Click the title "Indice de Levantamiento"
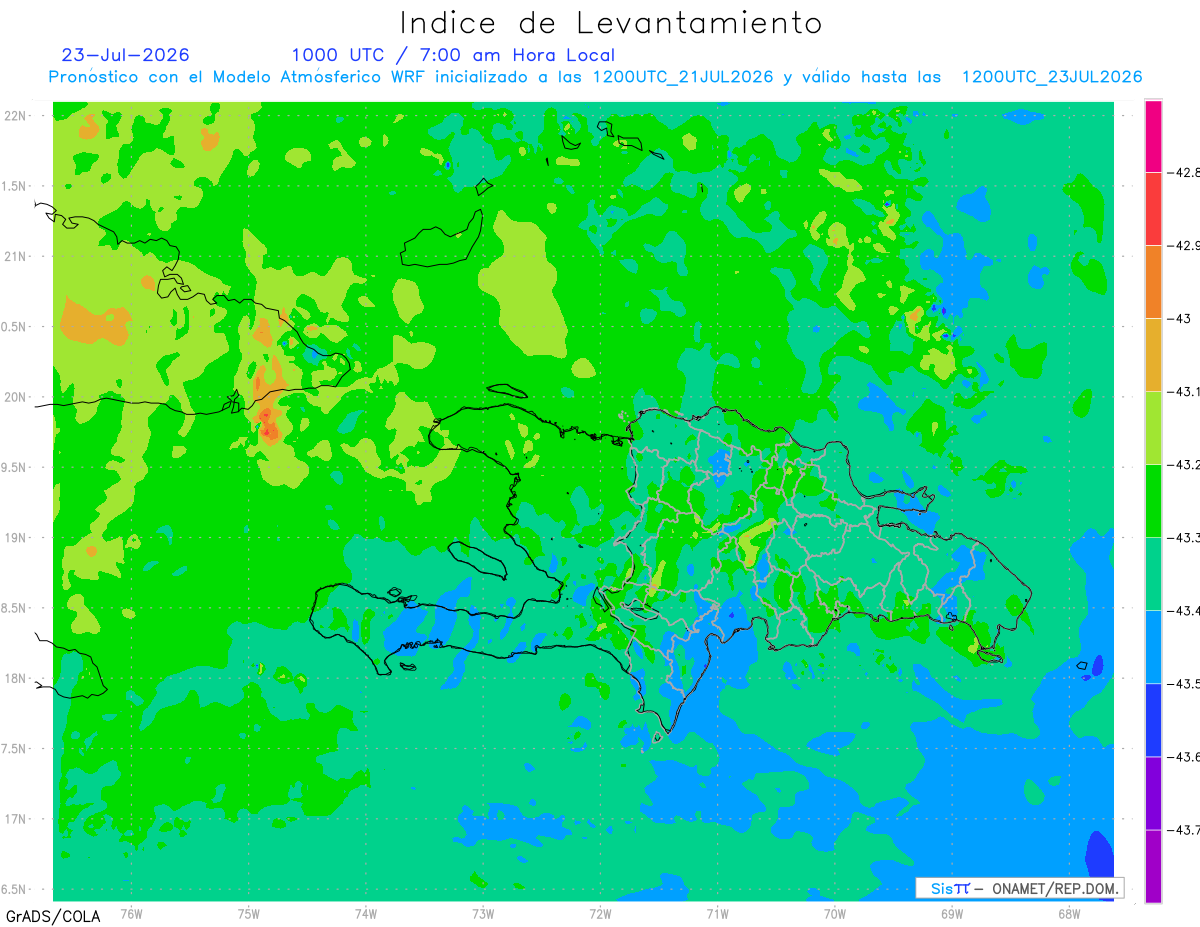This screenshot has height=927, width=1200. 611,23
